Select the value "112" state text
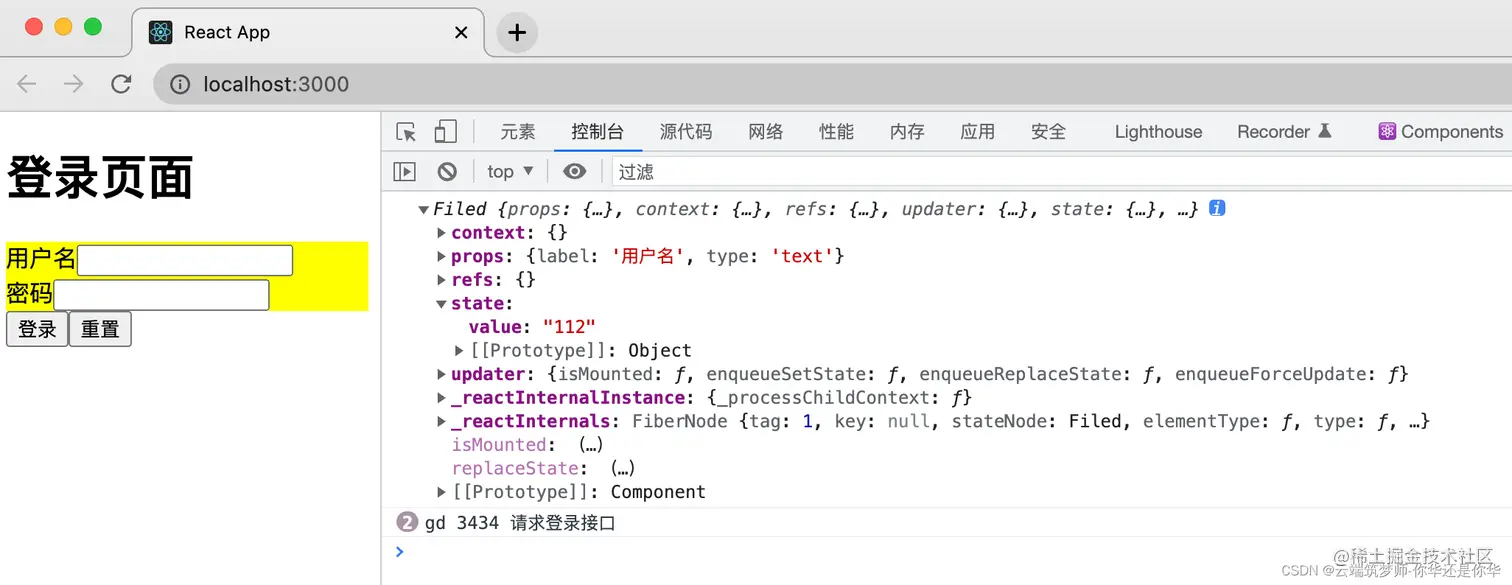The image size is (1512, 585). click(x=569, y=327)
